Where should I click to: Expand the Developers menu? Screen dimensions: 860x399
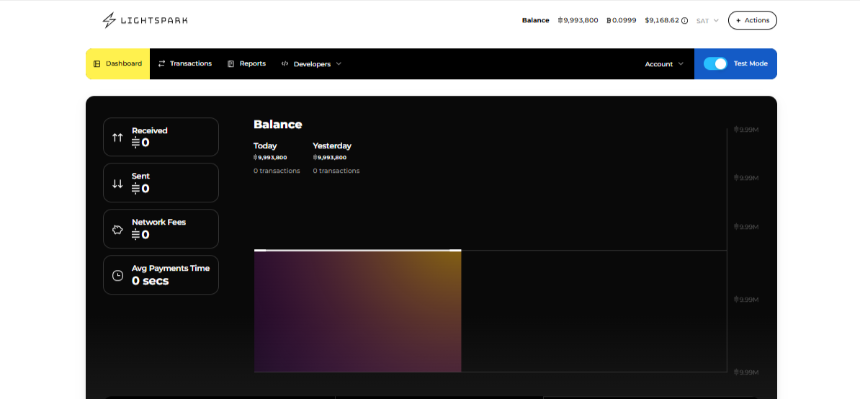coord(311,64)
